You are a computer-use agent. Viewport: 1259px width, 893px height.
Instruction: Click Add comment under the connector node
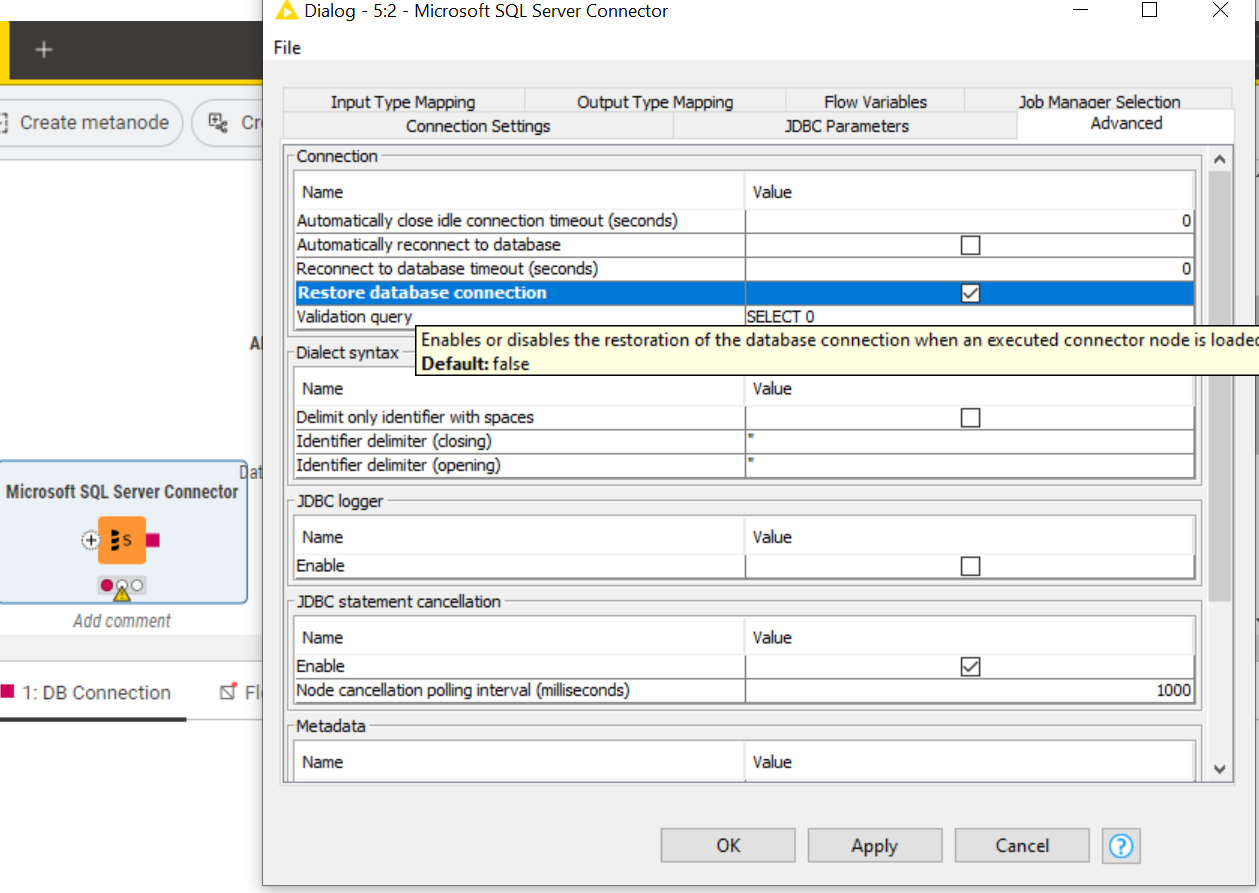pyautogui.click(x=122, y=621)
